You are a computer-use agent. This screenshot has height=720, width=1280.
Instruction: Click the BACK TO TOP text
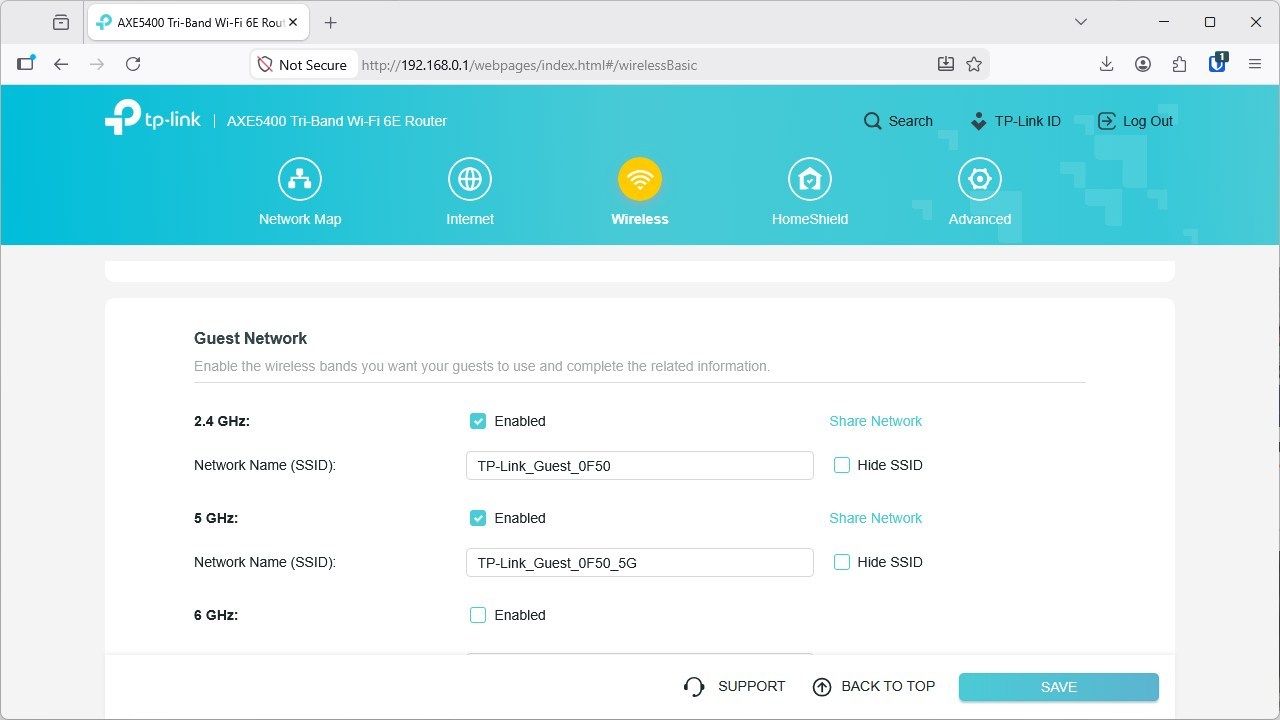coord(888,686)
